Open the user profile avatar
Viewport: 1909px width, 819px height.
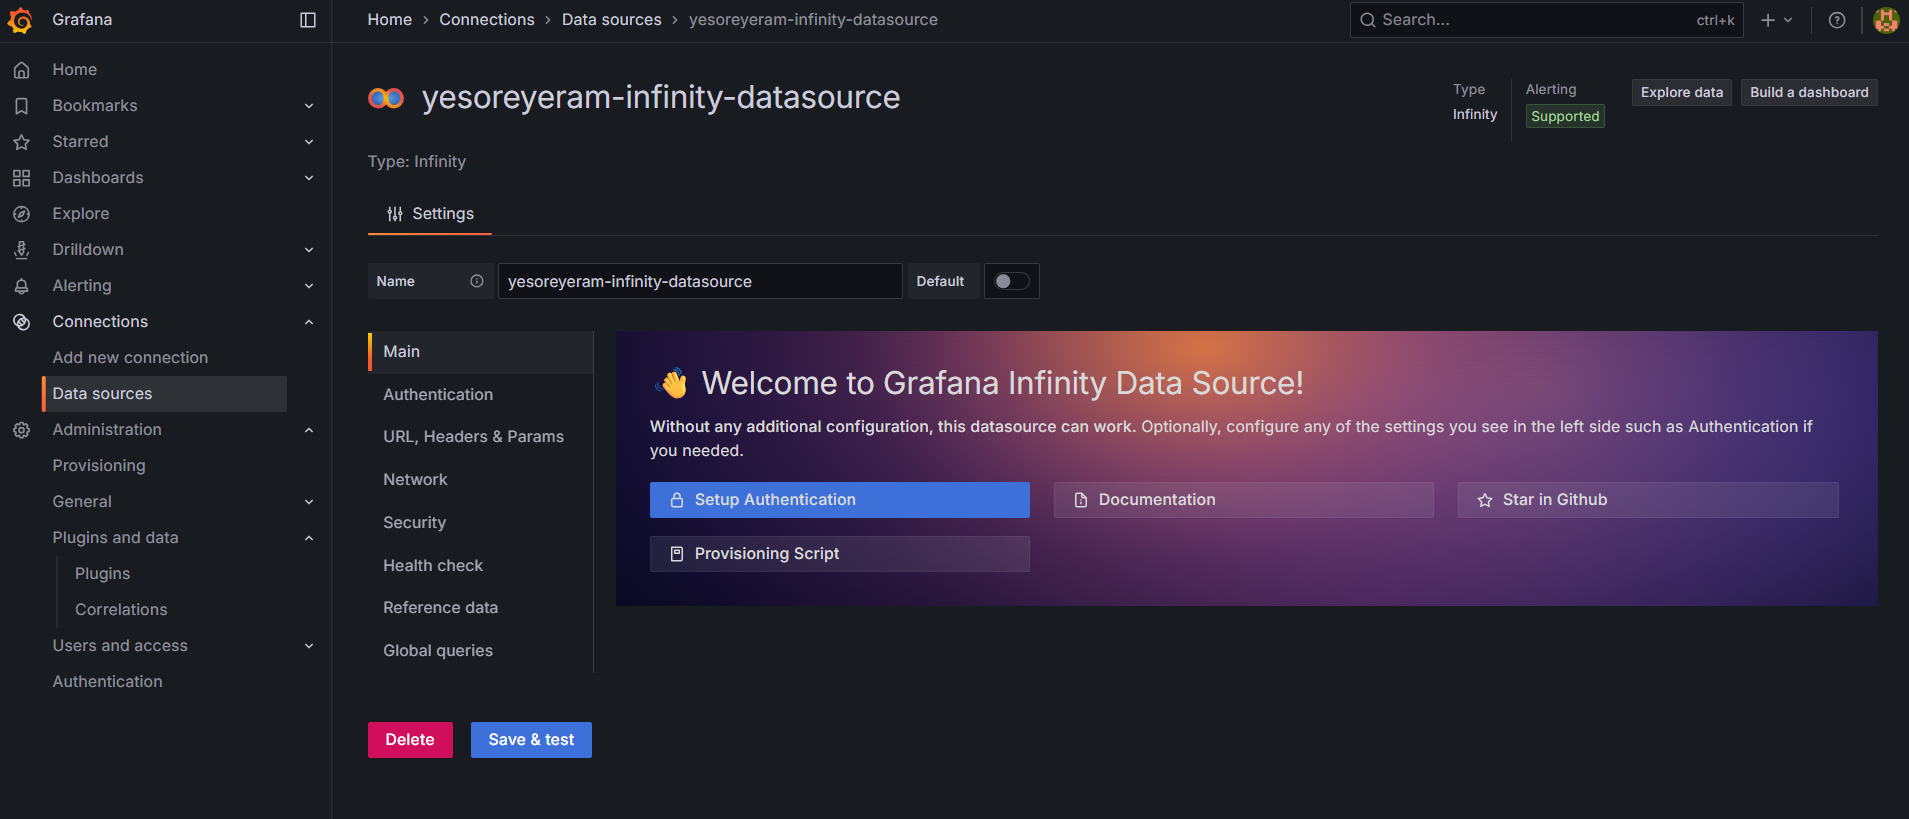1885,20
